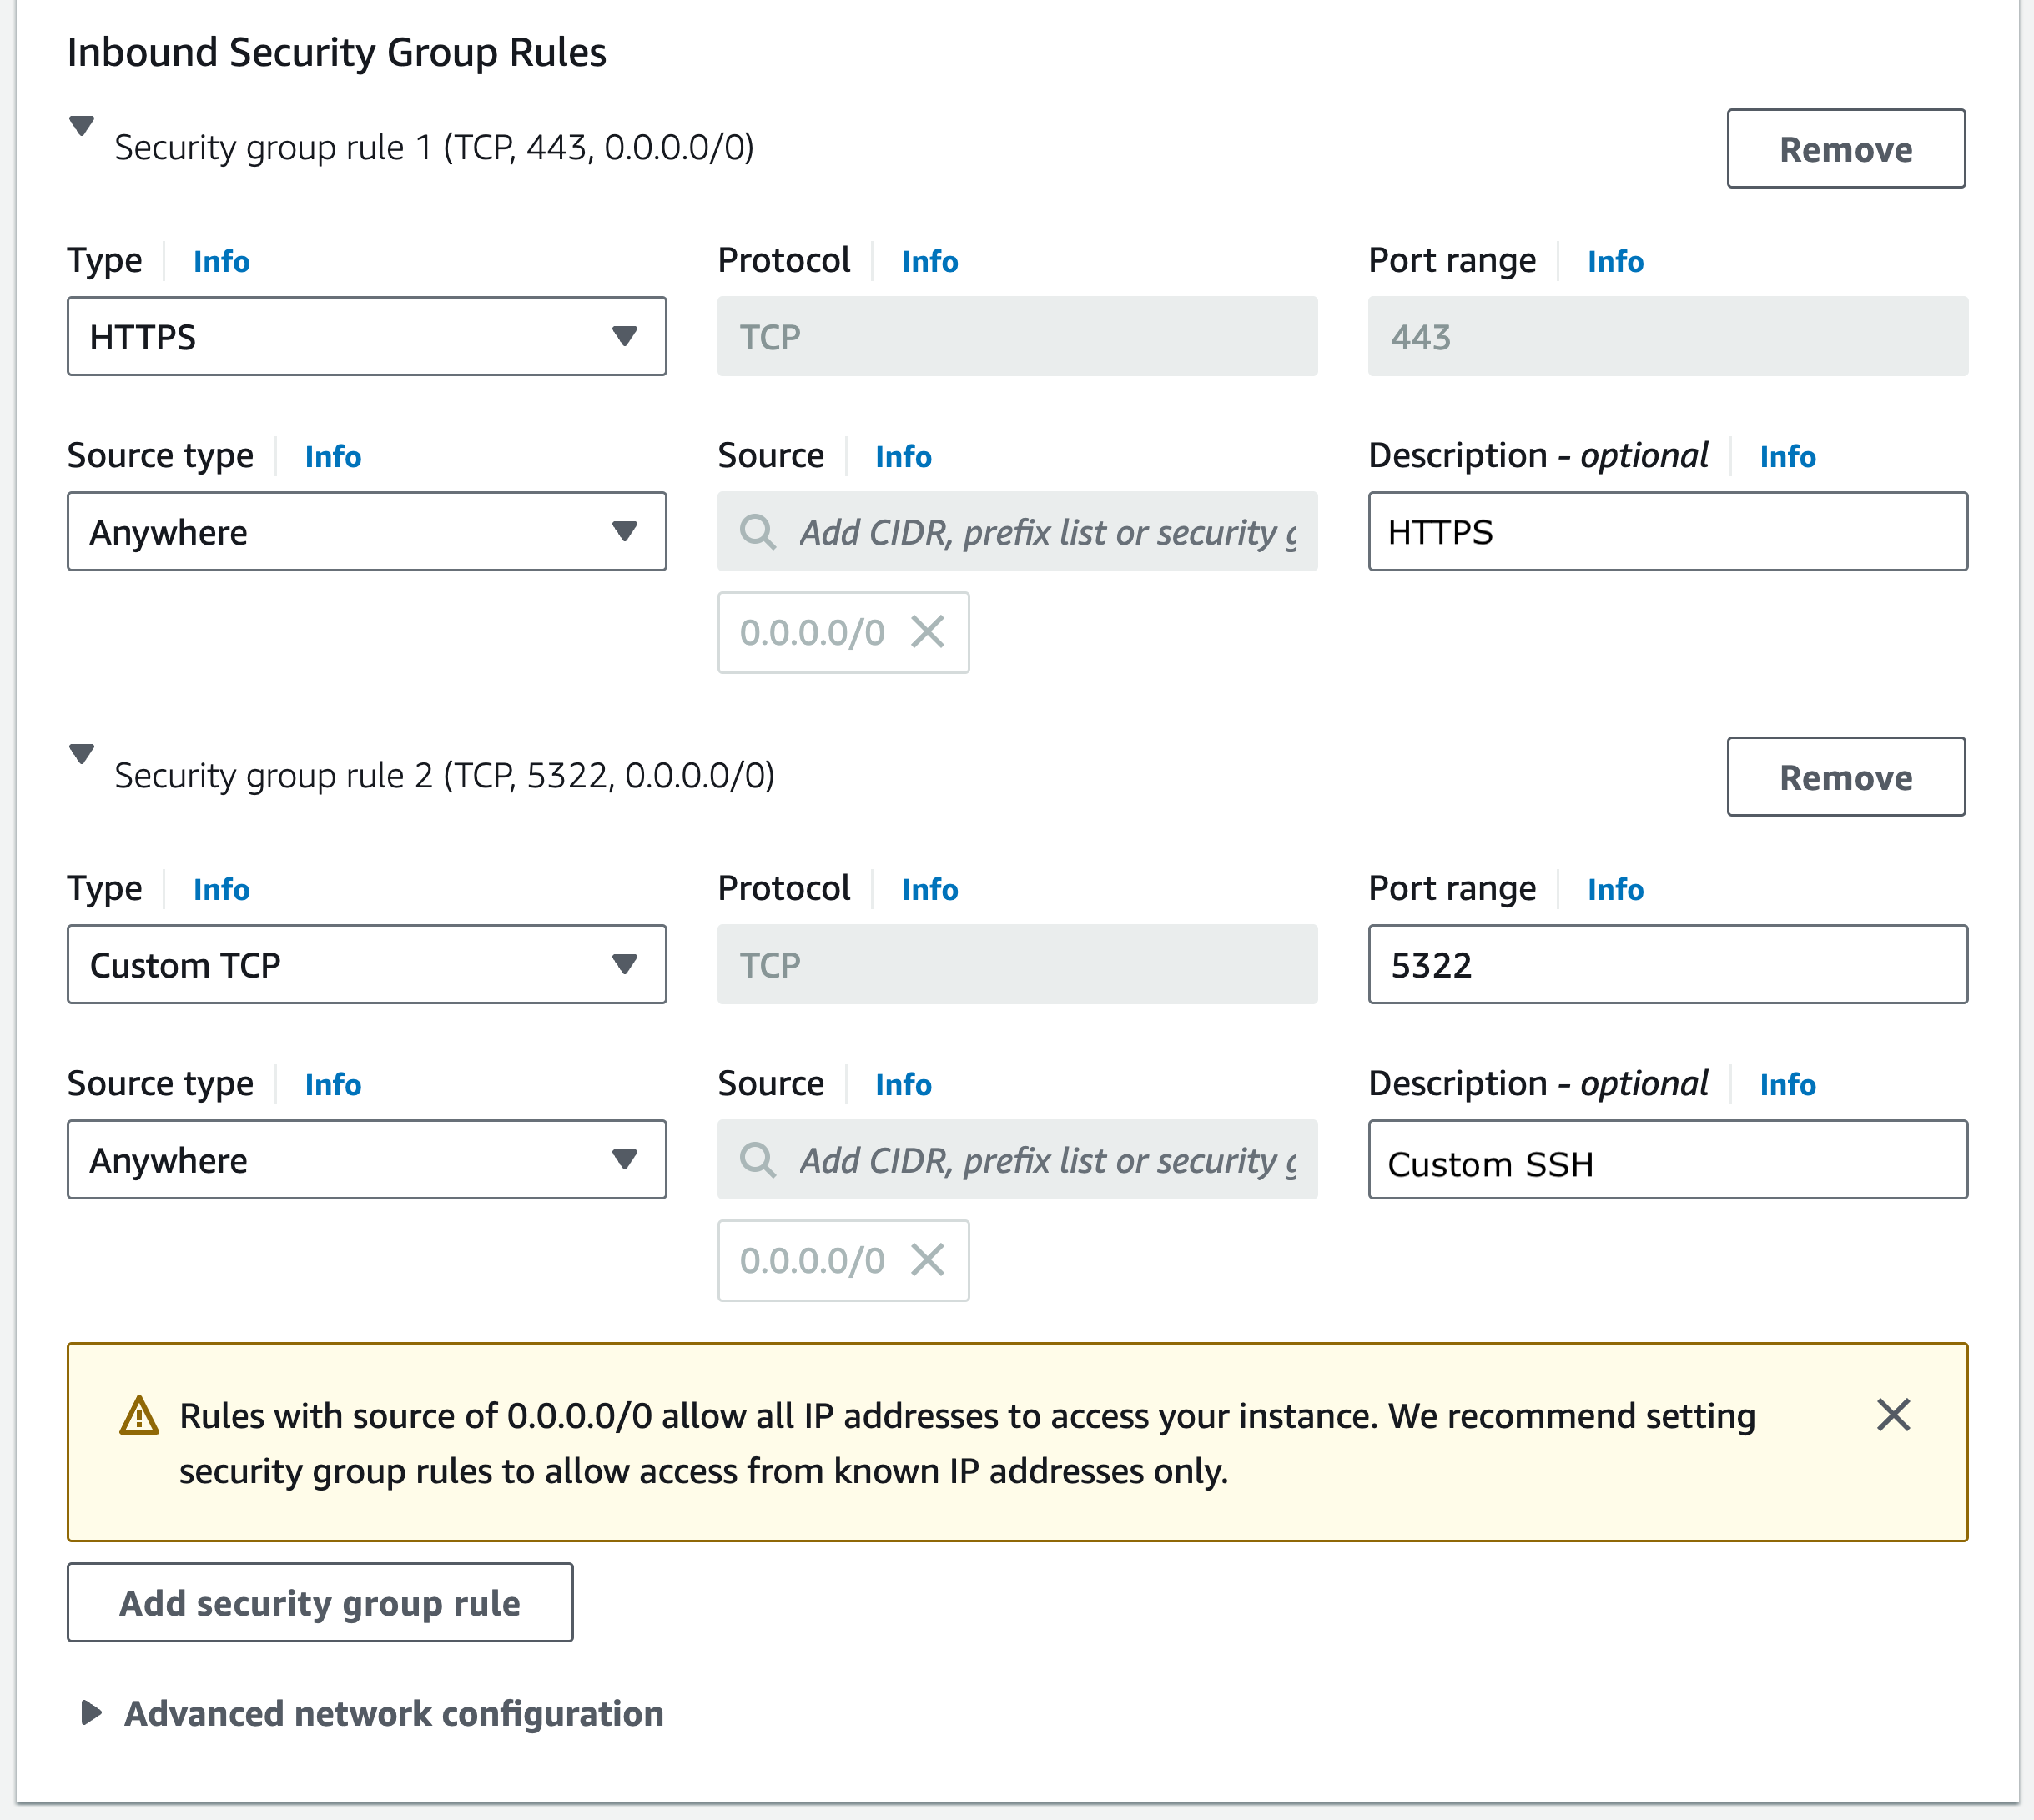Click the search icon in rule 2 Source
This screenshot has width=2034, height=1820.
(757, 1160)
